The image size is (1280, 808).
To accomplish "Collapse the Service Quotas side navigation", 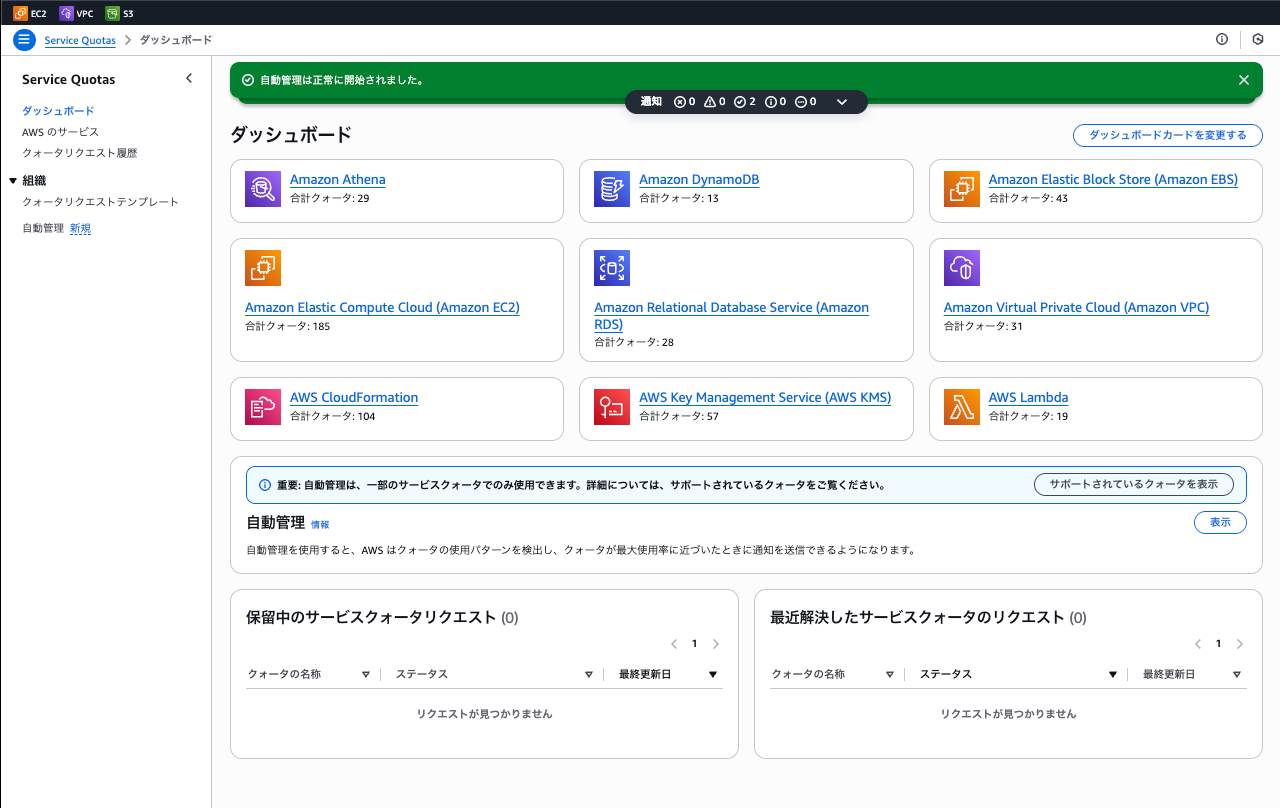I will pyautogui.click(x=189, y=79).
